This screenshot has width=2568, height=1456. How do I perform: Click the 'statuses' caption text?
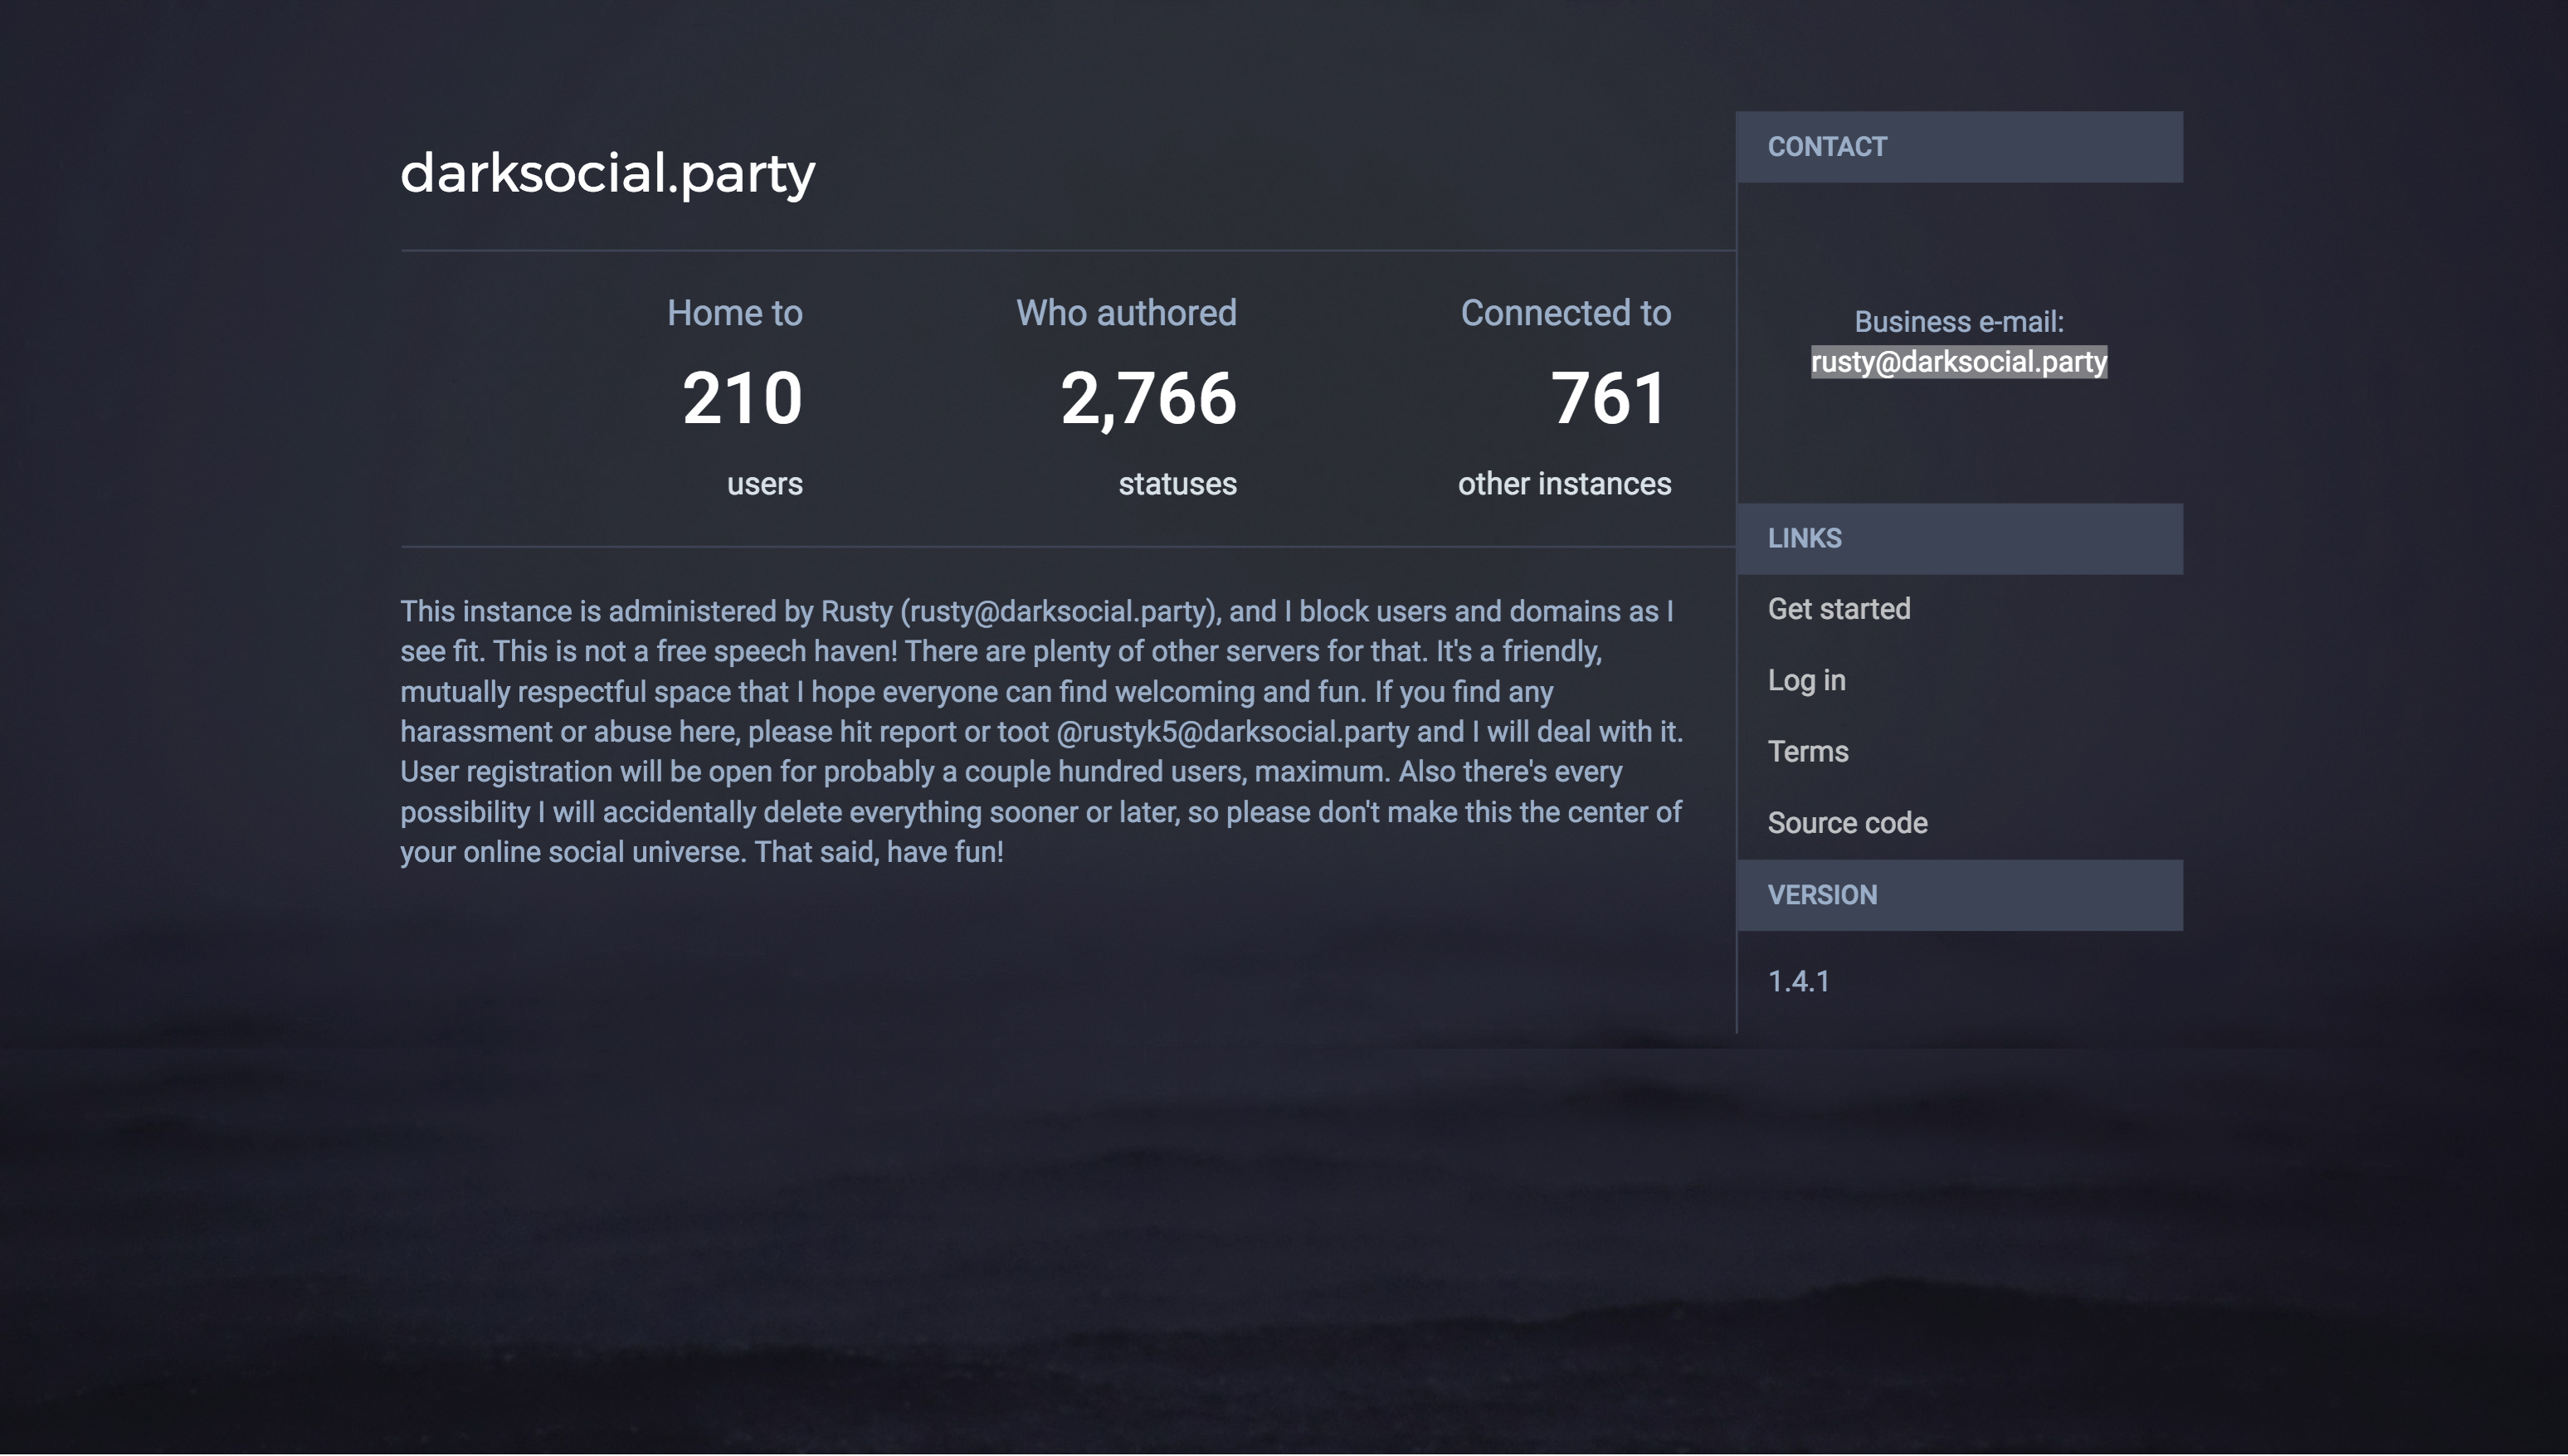[1177, 484]
